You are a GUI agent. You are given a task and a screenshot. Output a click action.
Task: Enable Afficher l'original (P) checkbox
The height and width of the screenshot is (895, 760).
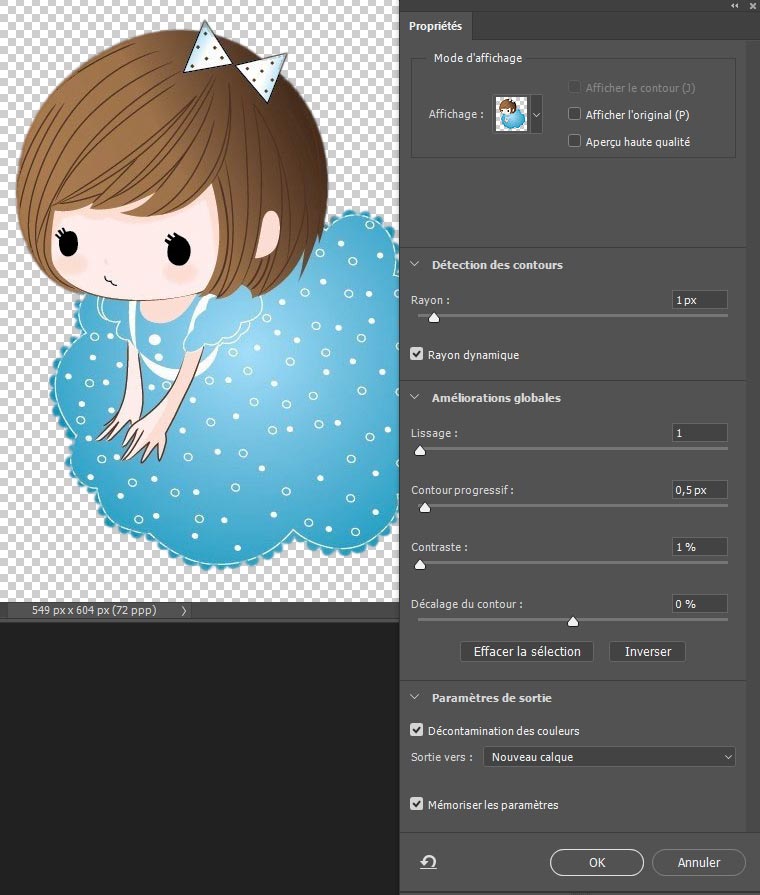[x=574, y=115]
